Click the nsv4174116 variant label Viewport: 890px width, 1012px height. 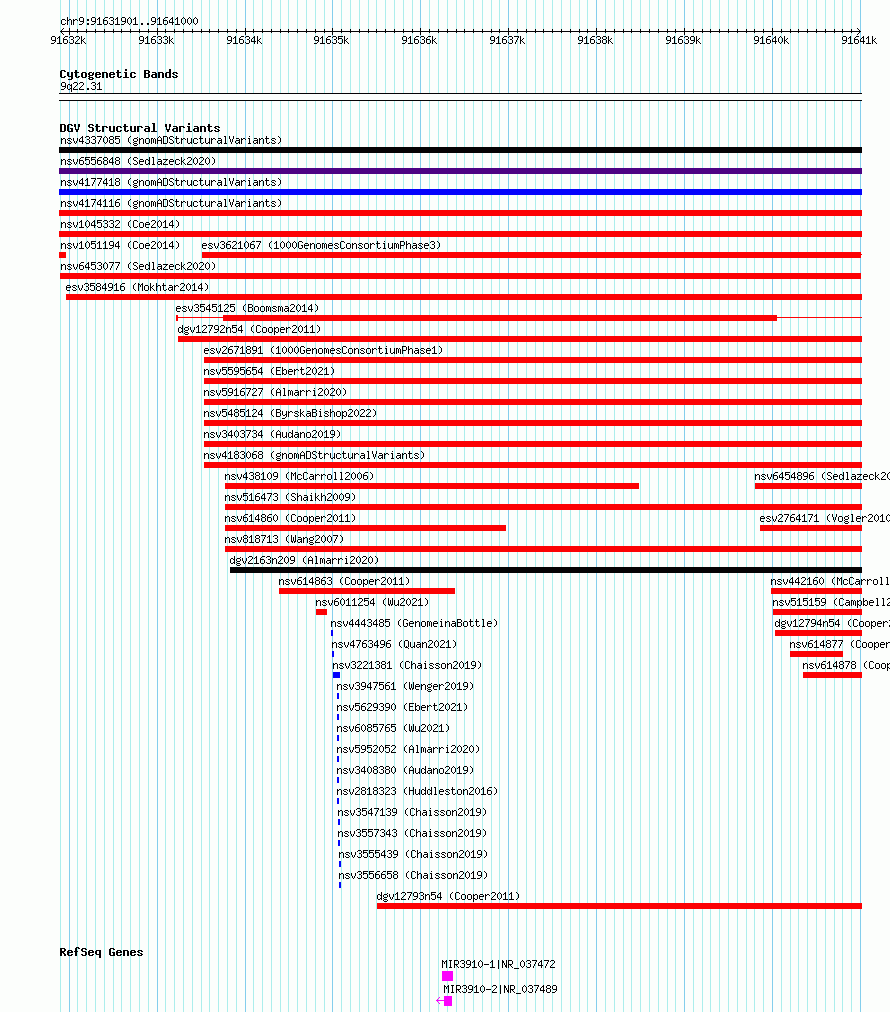[x=171, y=203]
